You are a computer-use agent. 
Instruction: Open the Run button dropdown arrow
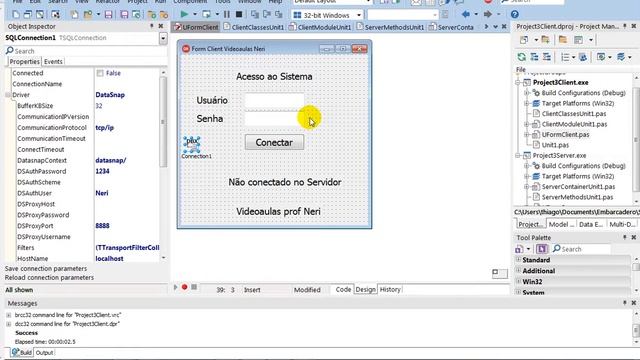195,15
